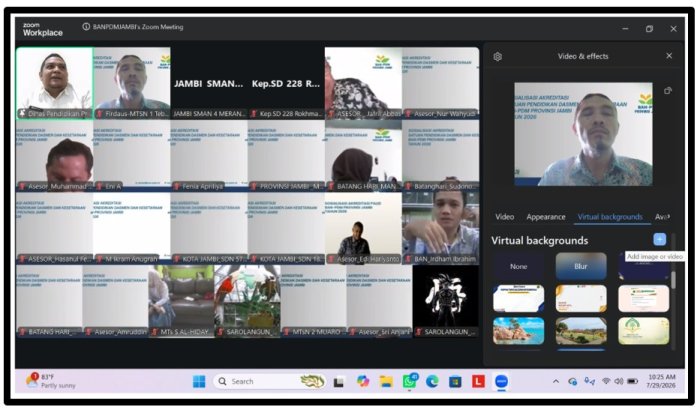Select the Asesor_Sri Anjani participant tile

coord(379,301)
